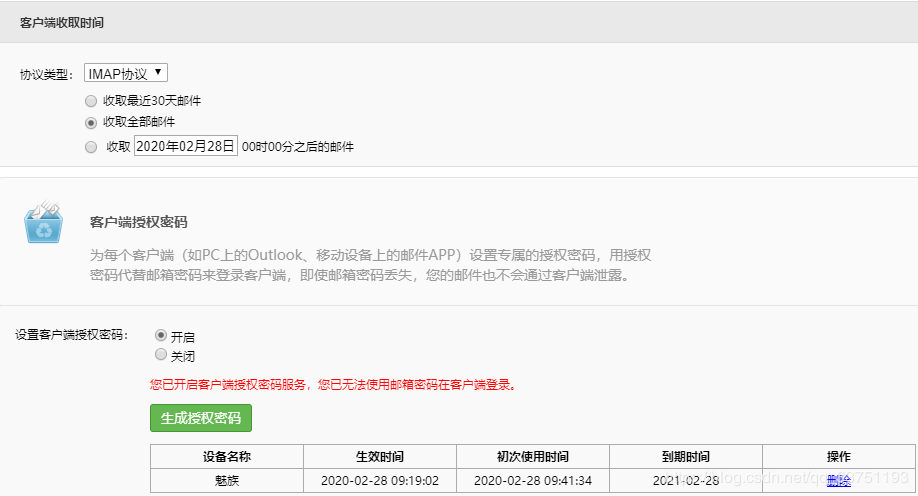Select 收取最近30天邮件 radio option
Screen dimensions: 918x496
pyautogui.click(x=91, y=101)
